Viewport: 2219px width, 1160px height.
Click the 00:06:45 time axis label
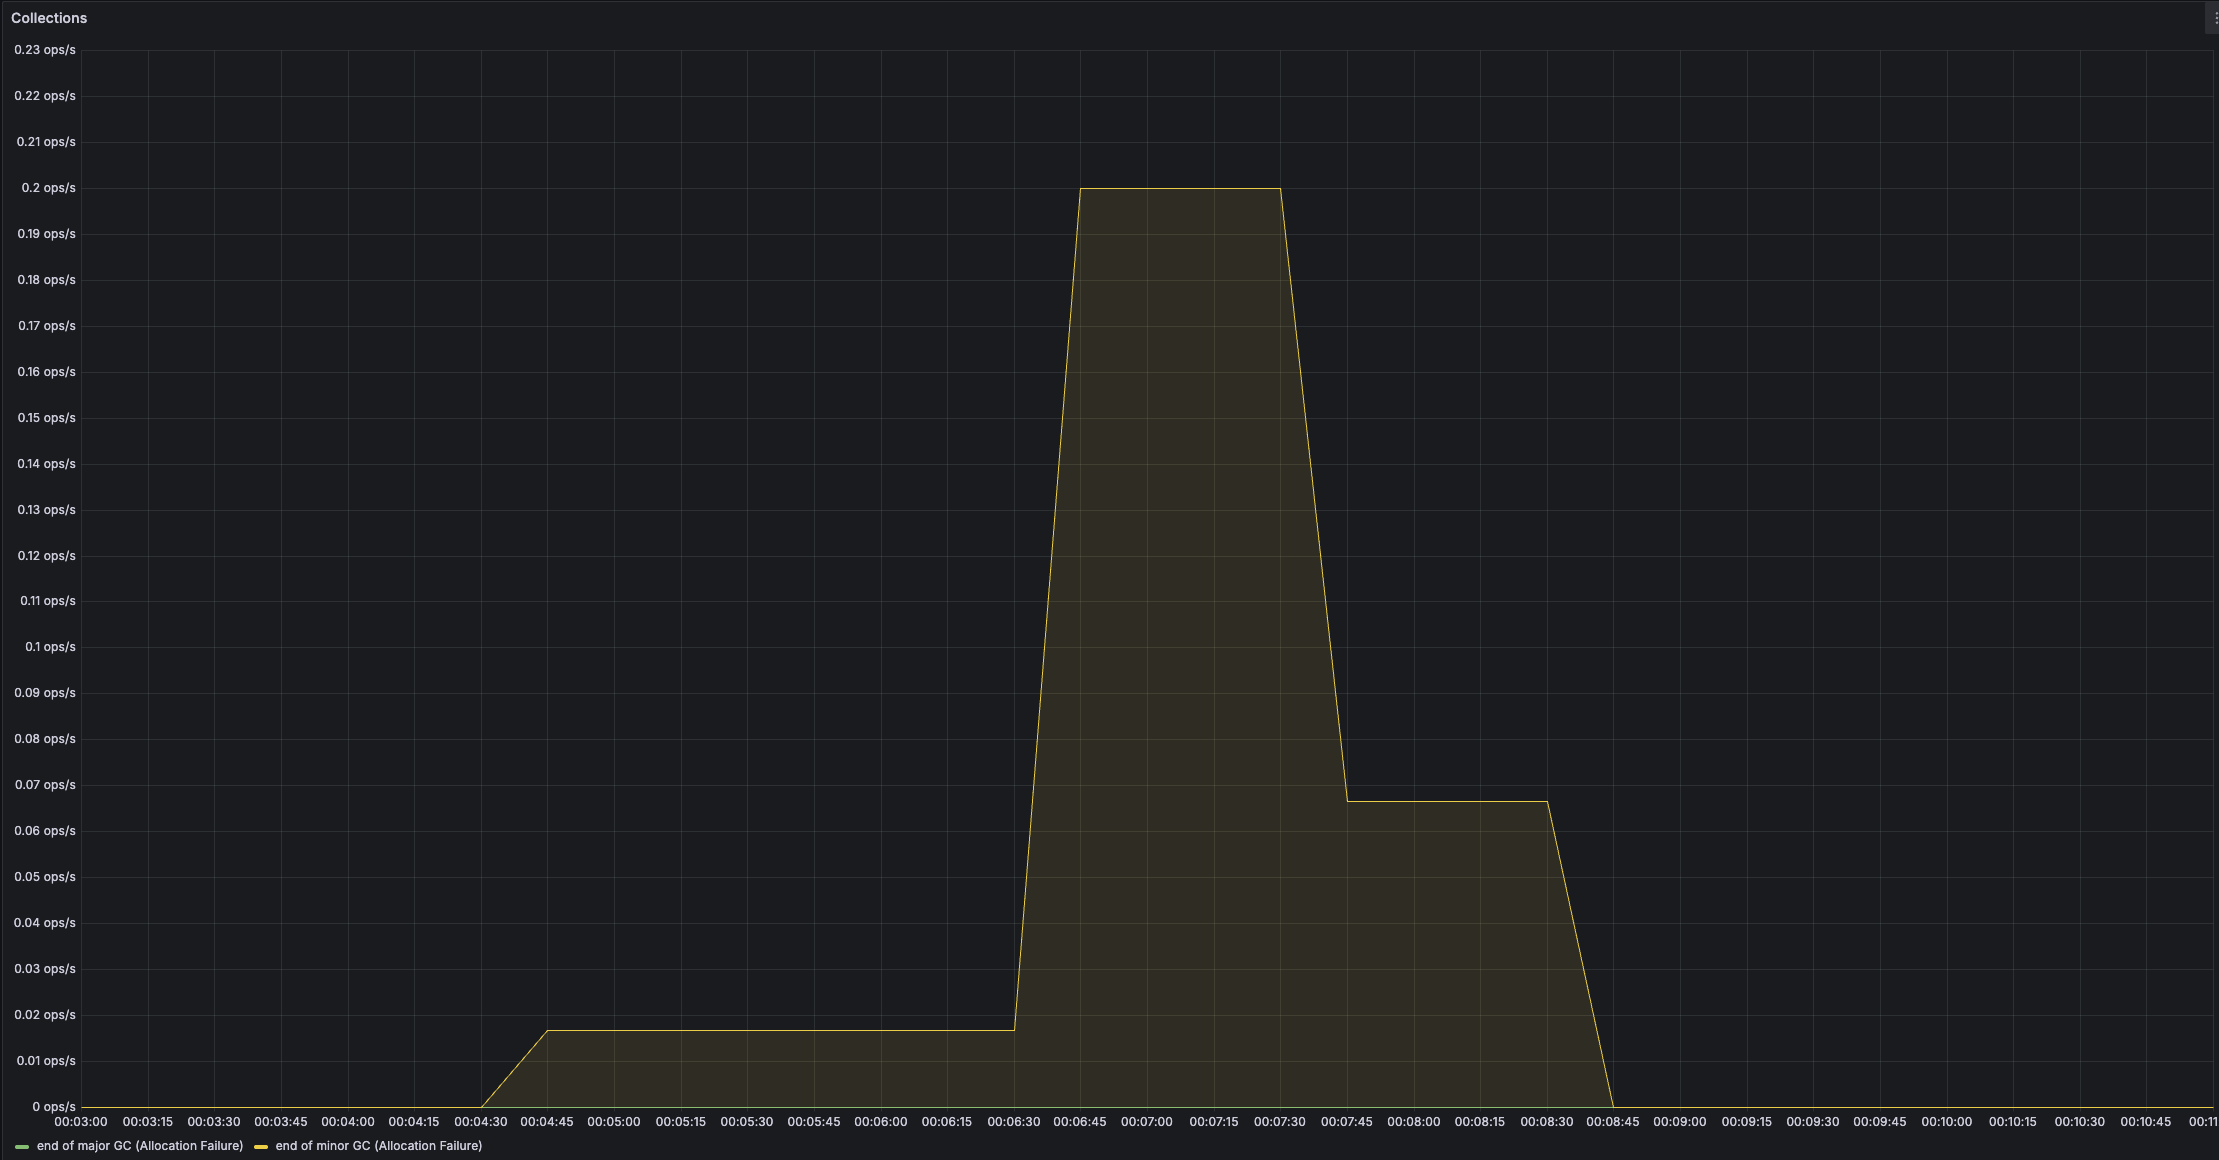click(1080, 1122)
